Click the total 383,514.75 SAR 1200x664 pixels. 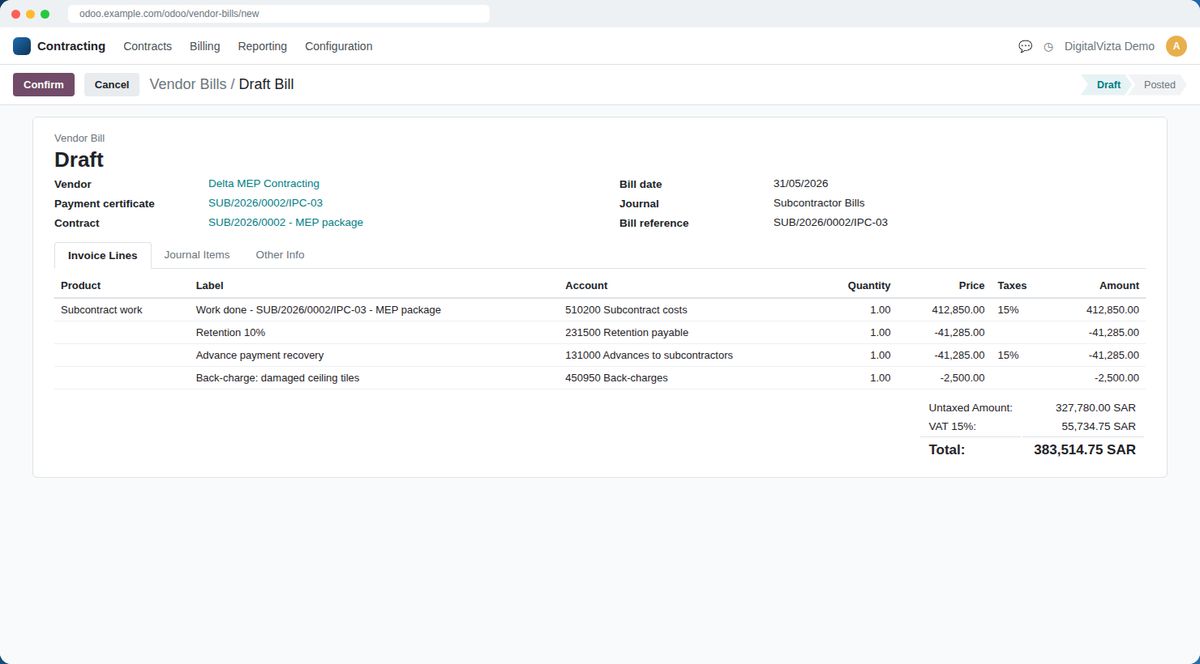coord(1085,450)
